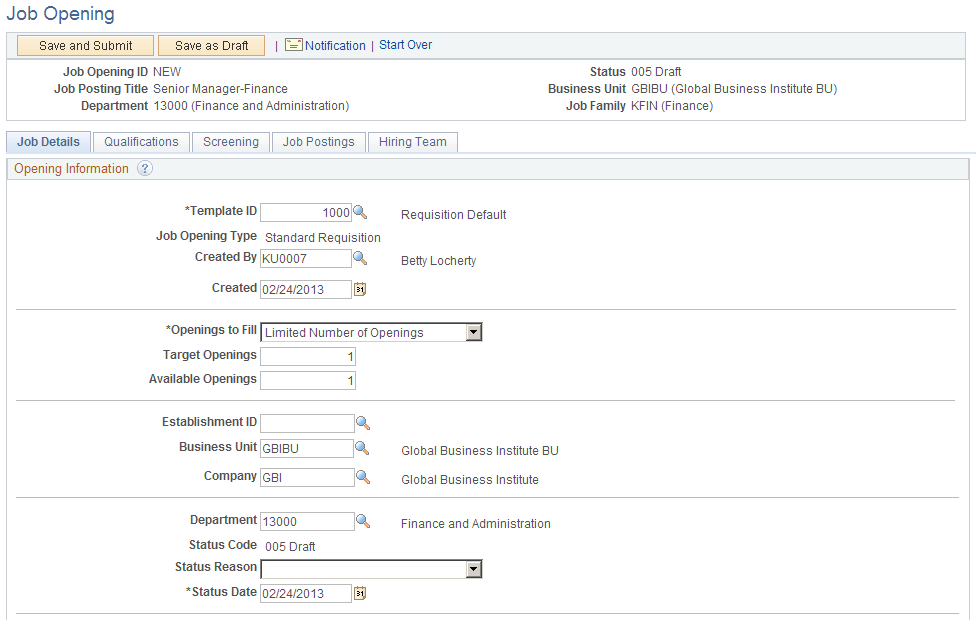The height and width of the screenshot is (620, 976).
Task: Click the Available Openings input field
Action: click(x=307, y=380)
